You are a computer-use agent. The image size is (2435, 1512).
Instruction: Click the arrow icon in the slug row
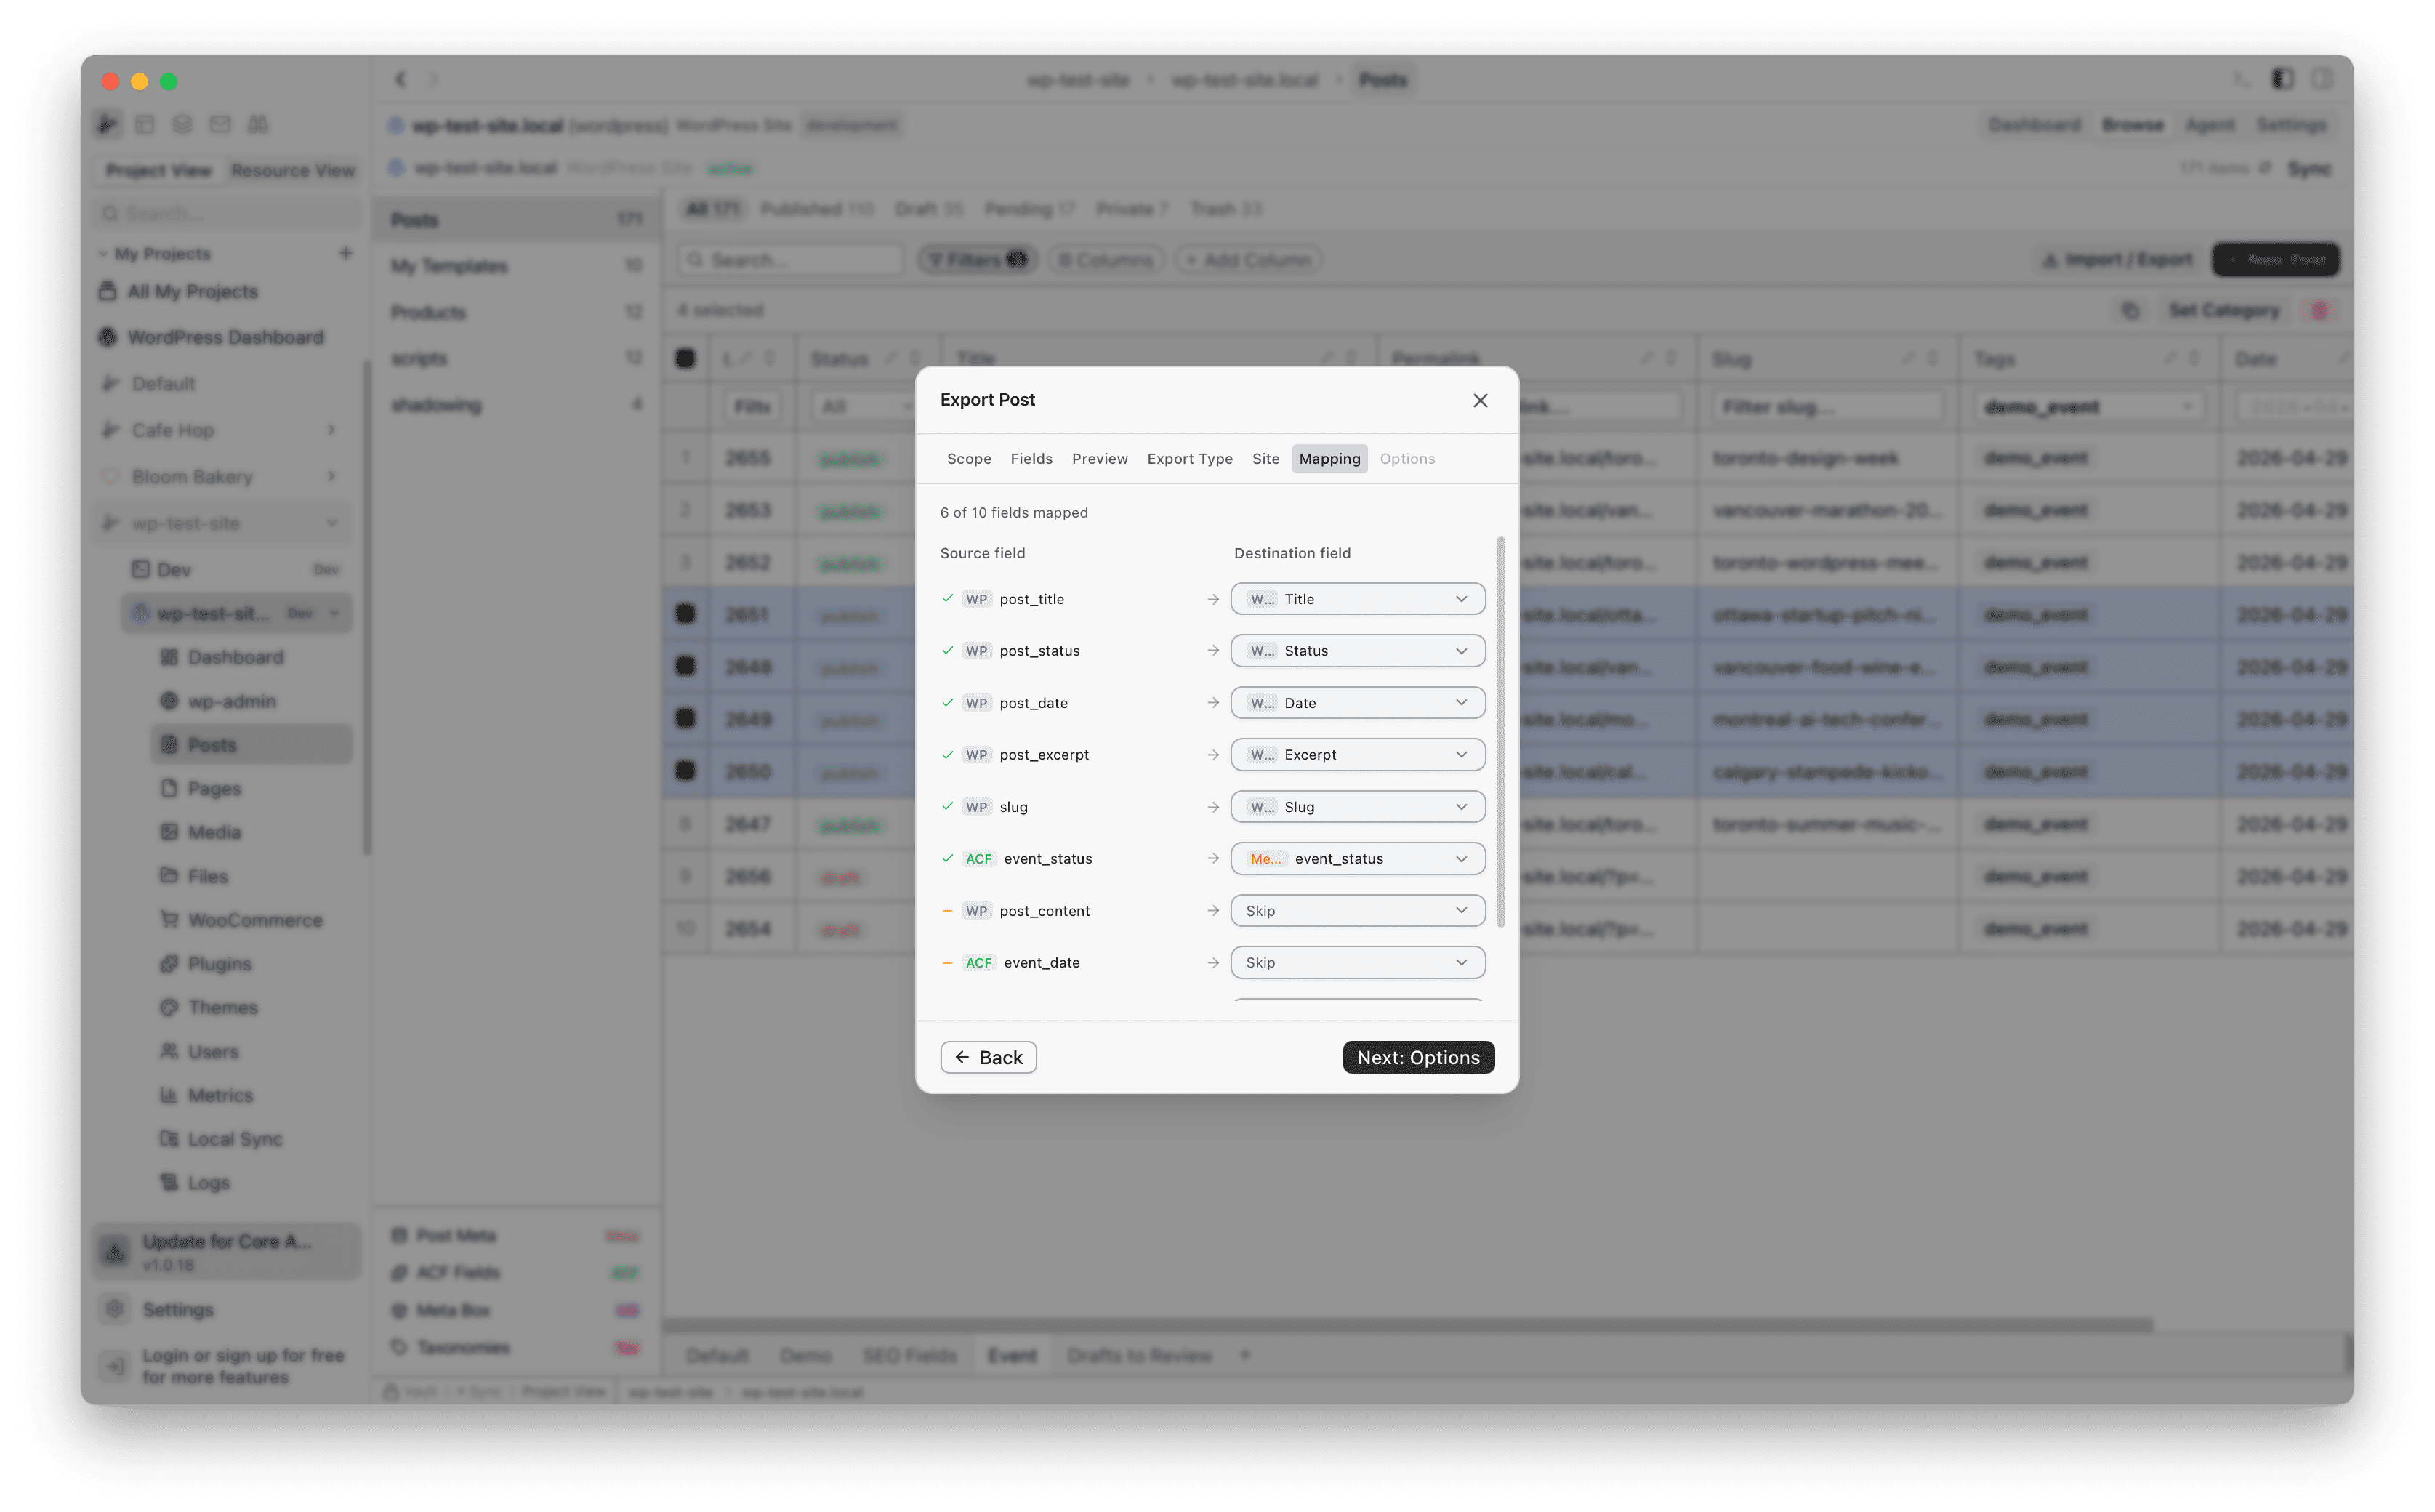[x=1213, y=807]
